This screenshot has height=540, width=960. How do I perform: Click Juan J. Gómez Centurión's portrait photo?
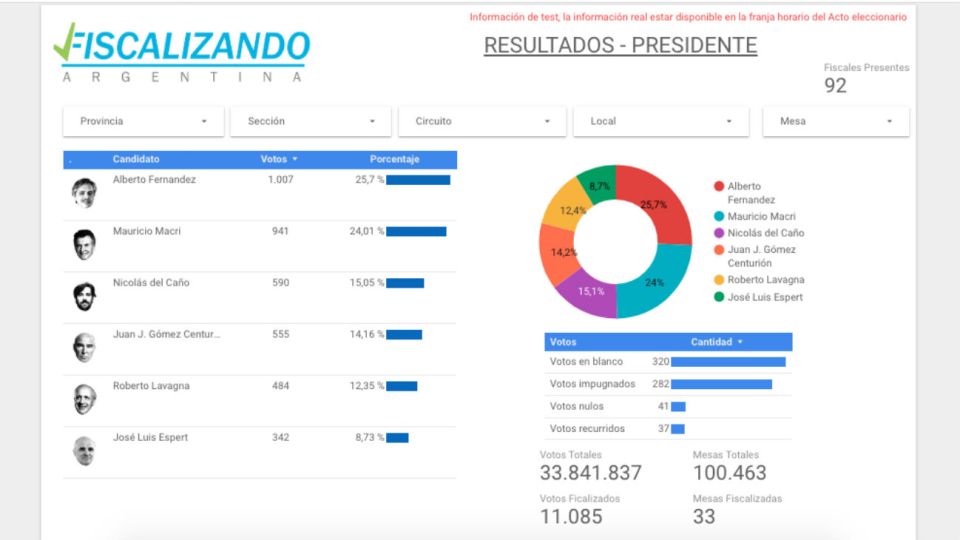coord(84,348)
